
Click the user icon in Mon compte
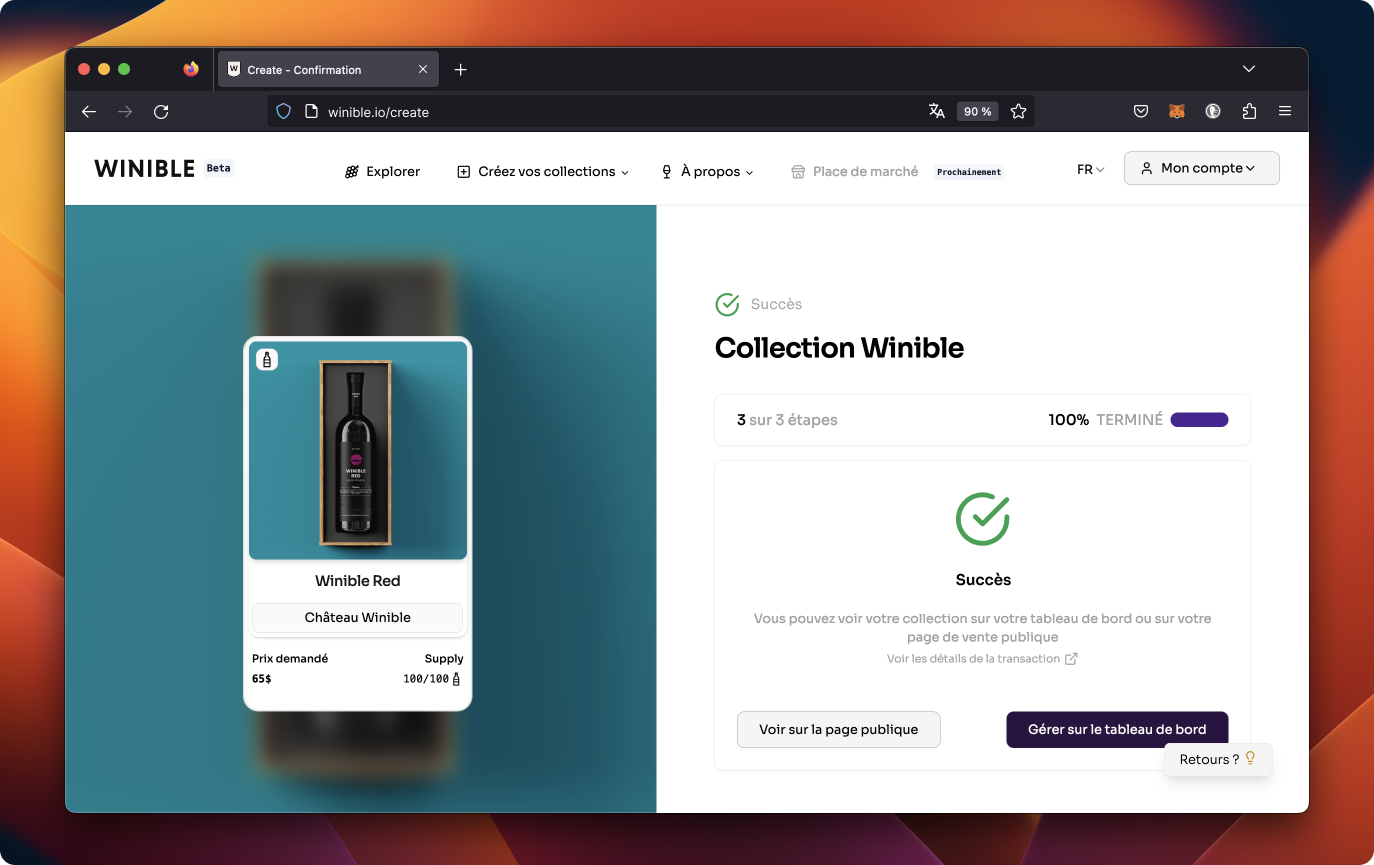(x=1147, y=168)
